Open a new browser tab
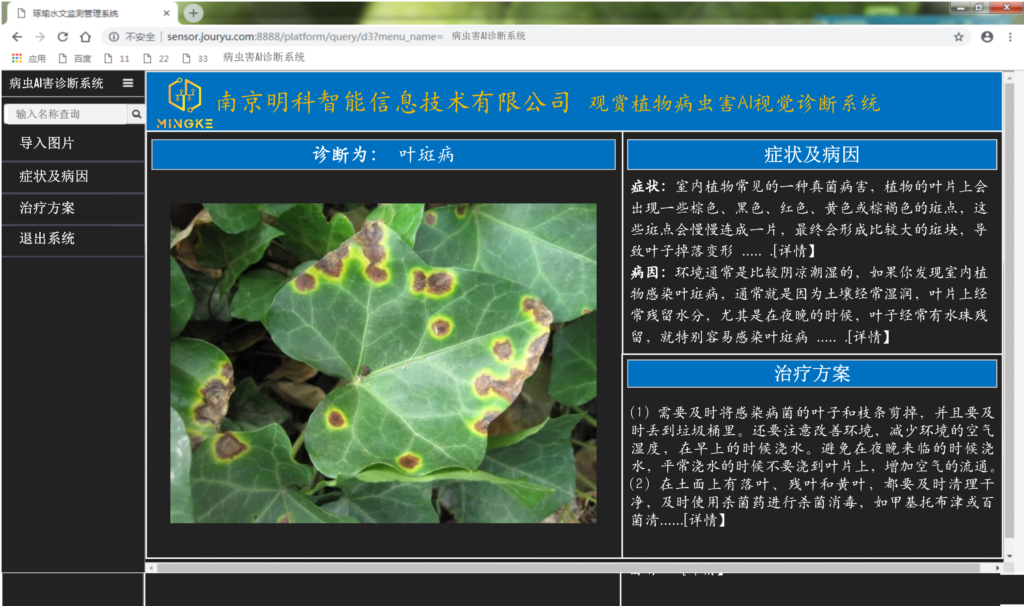This screenshot has width=1024, height=606. click(193, 13)
